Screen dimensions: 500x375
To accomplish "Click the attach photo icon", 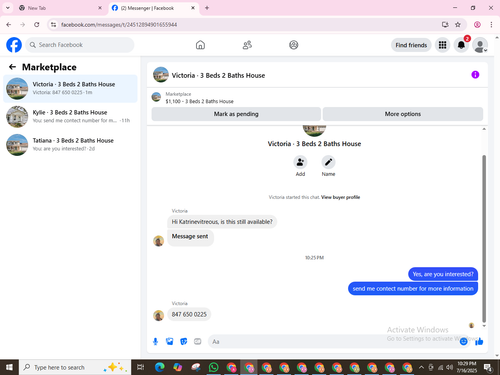I will pos(170,341).
